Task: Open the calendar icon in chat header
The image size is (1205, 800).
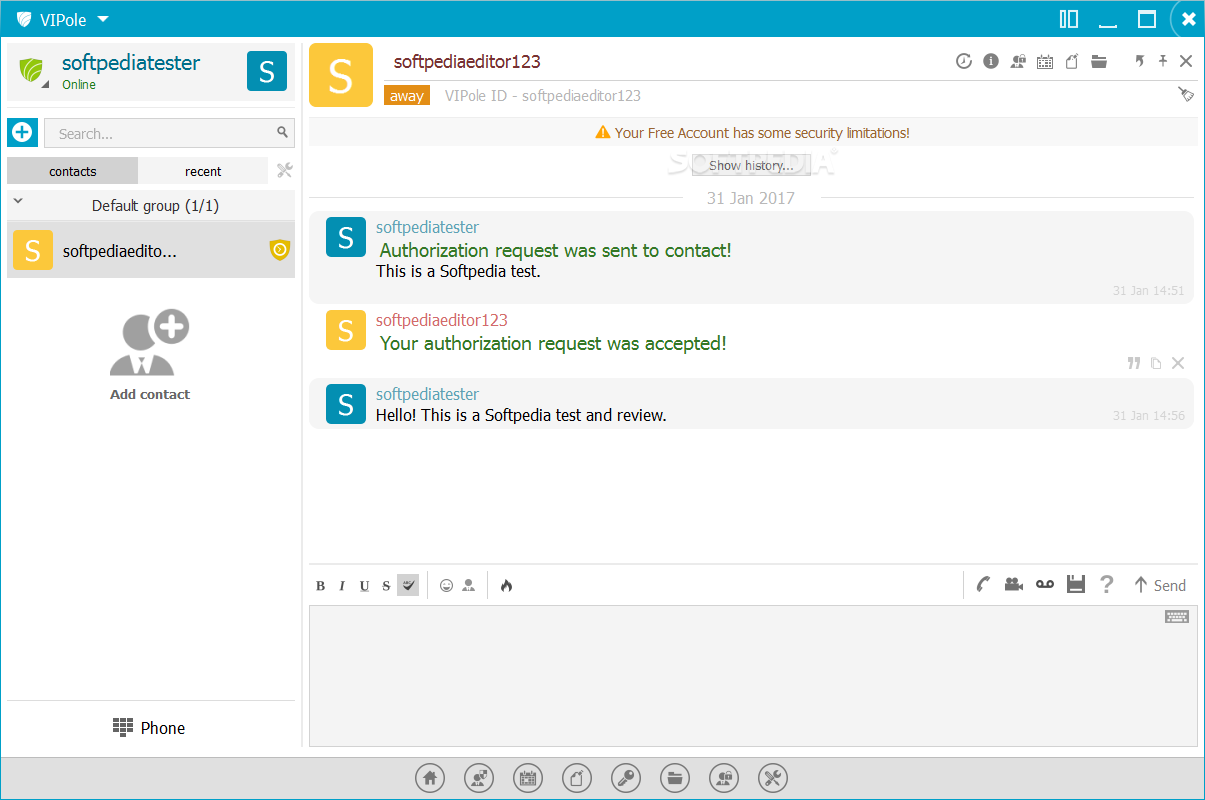Action: (x=1045, y=61)
